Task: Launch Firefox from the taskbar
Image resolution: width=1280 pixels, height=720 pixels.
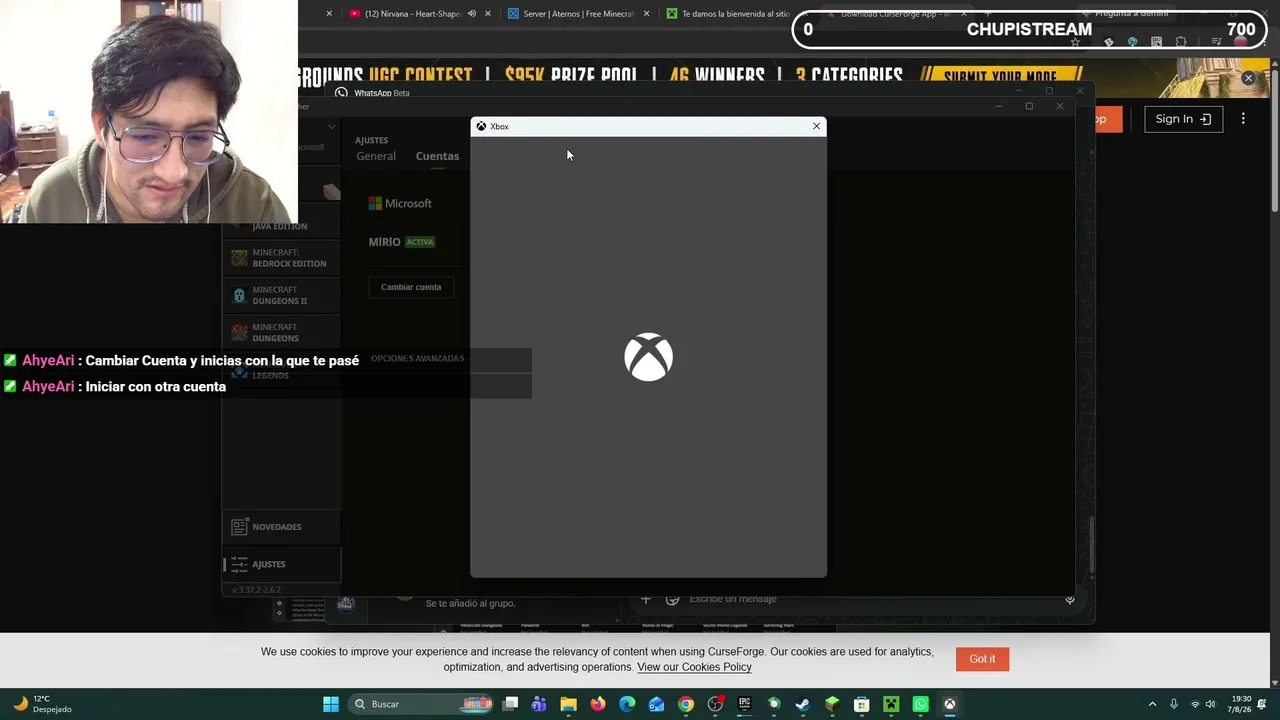Action: coord(598,704)
